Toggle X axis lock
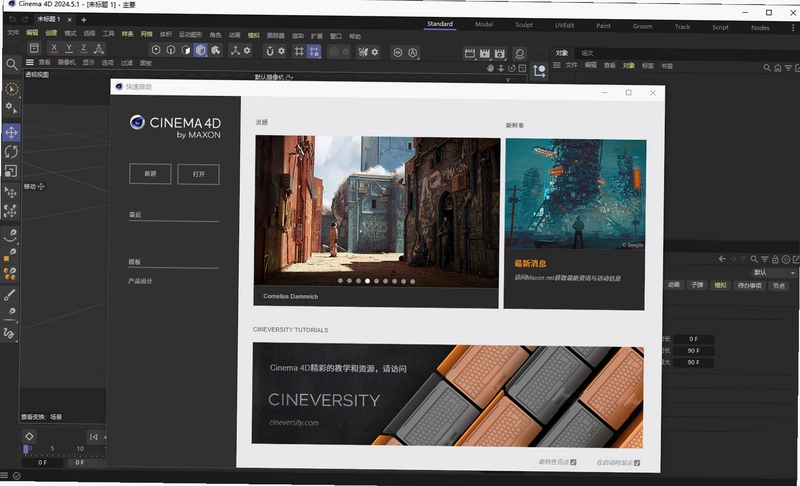This screenshot has width=800, height=486. (x=54, y=48)
